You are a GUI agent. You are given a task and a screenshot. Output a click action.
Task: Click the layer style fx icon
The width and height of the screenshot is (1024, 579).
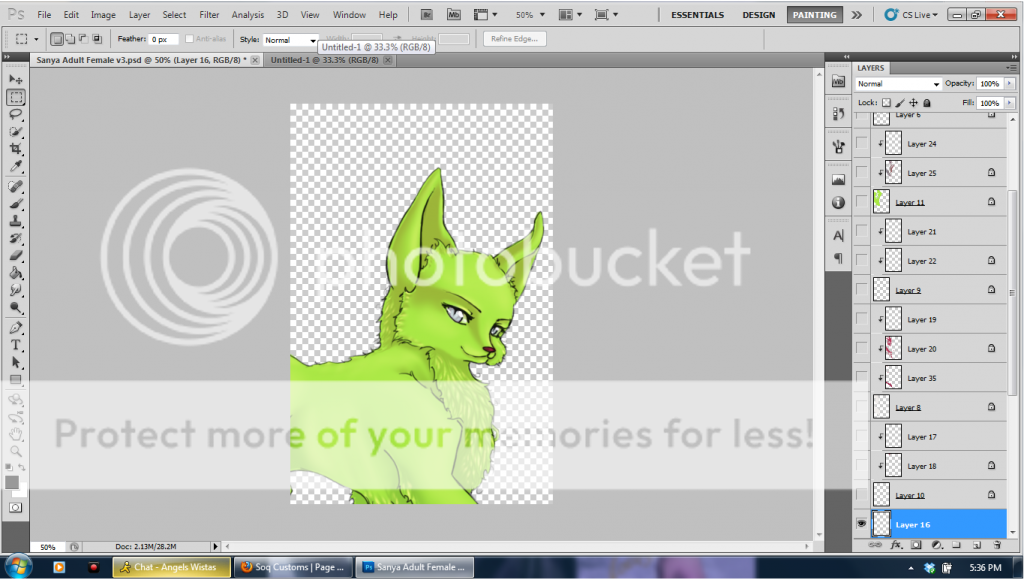click(x=897, y=545)
